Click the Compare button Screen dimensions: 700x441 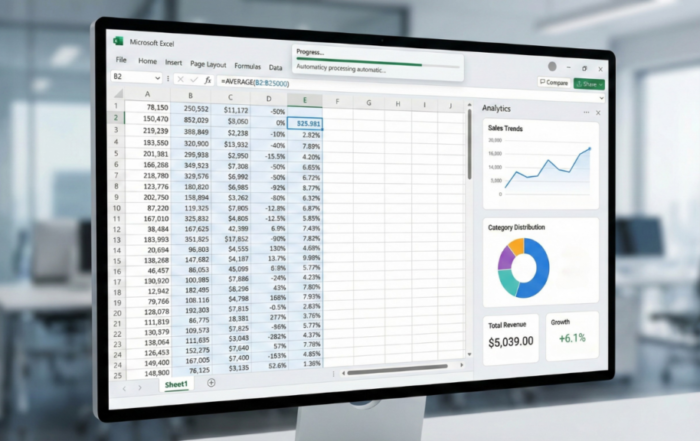pos(554,83)
